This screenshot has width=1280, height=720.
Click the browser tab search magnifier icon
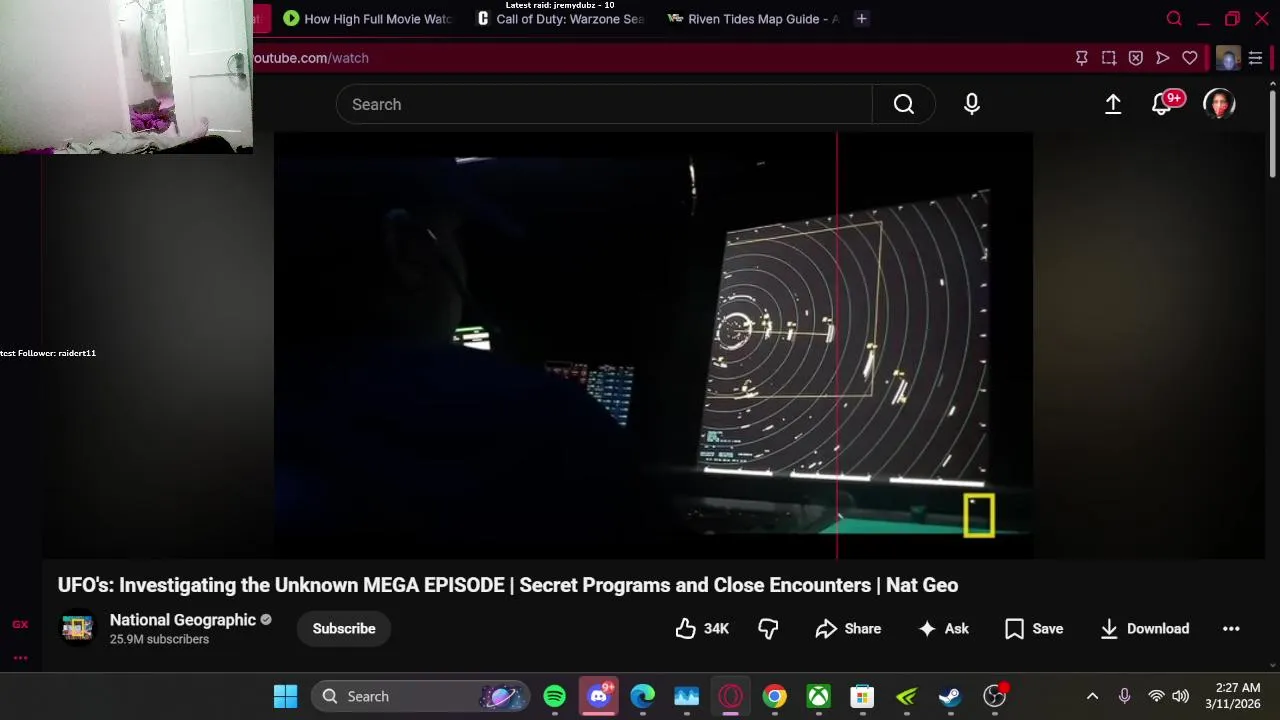point(1175,19)
